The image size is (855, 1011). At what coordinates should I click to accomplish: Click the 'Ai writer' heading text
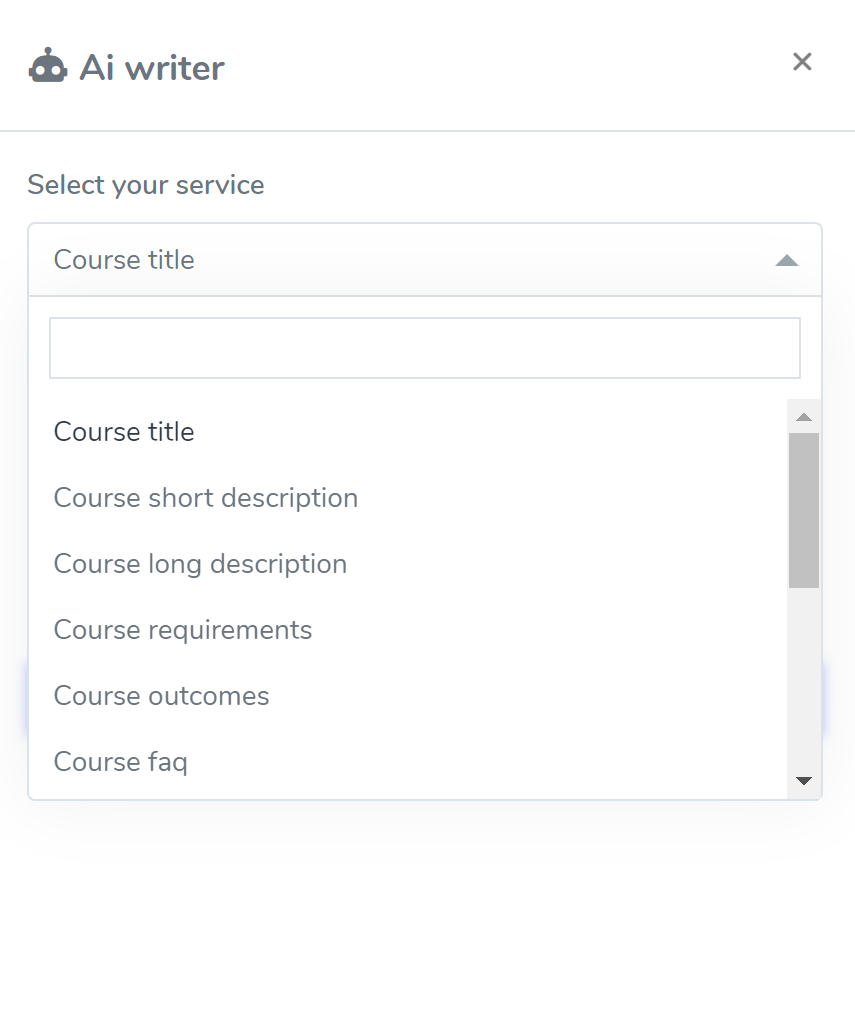tap(152, 68)
